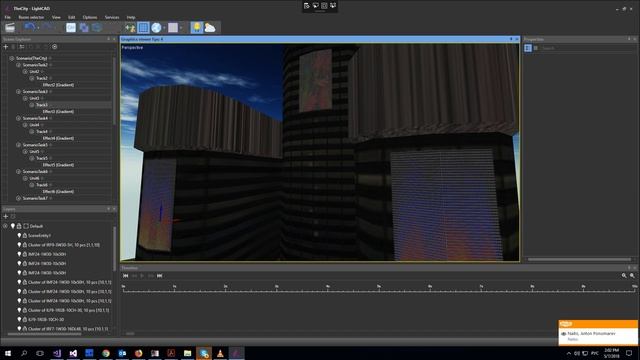Collapse the ScenarioTask2 tree node
This screenshot has width=640, height=360.
point(18,65)
